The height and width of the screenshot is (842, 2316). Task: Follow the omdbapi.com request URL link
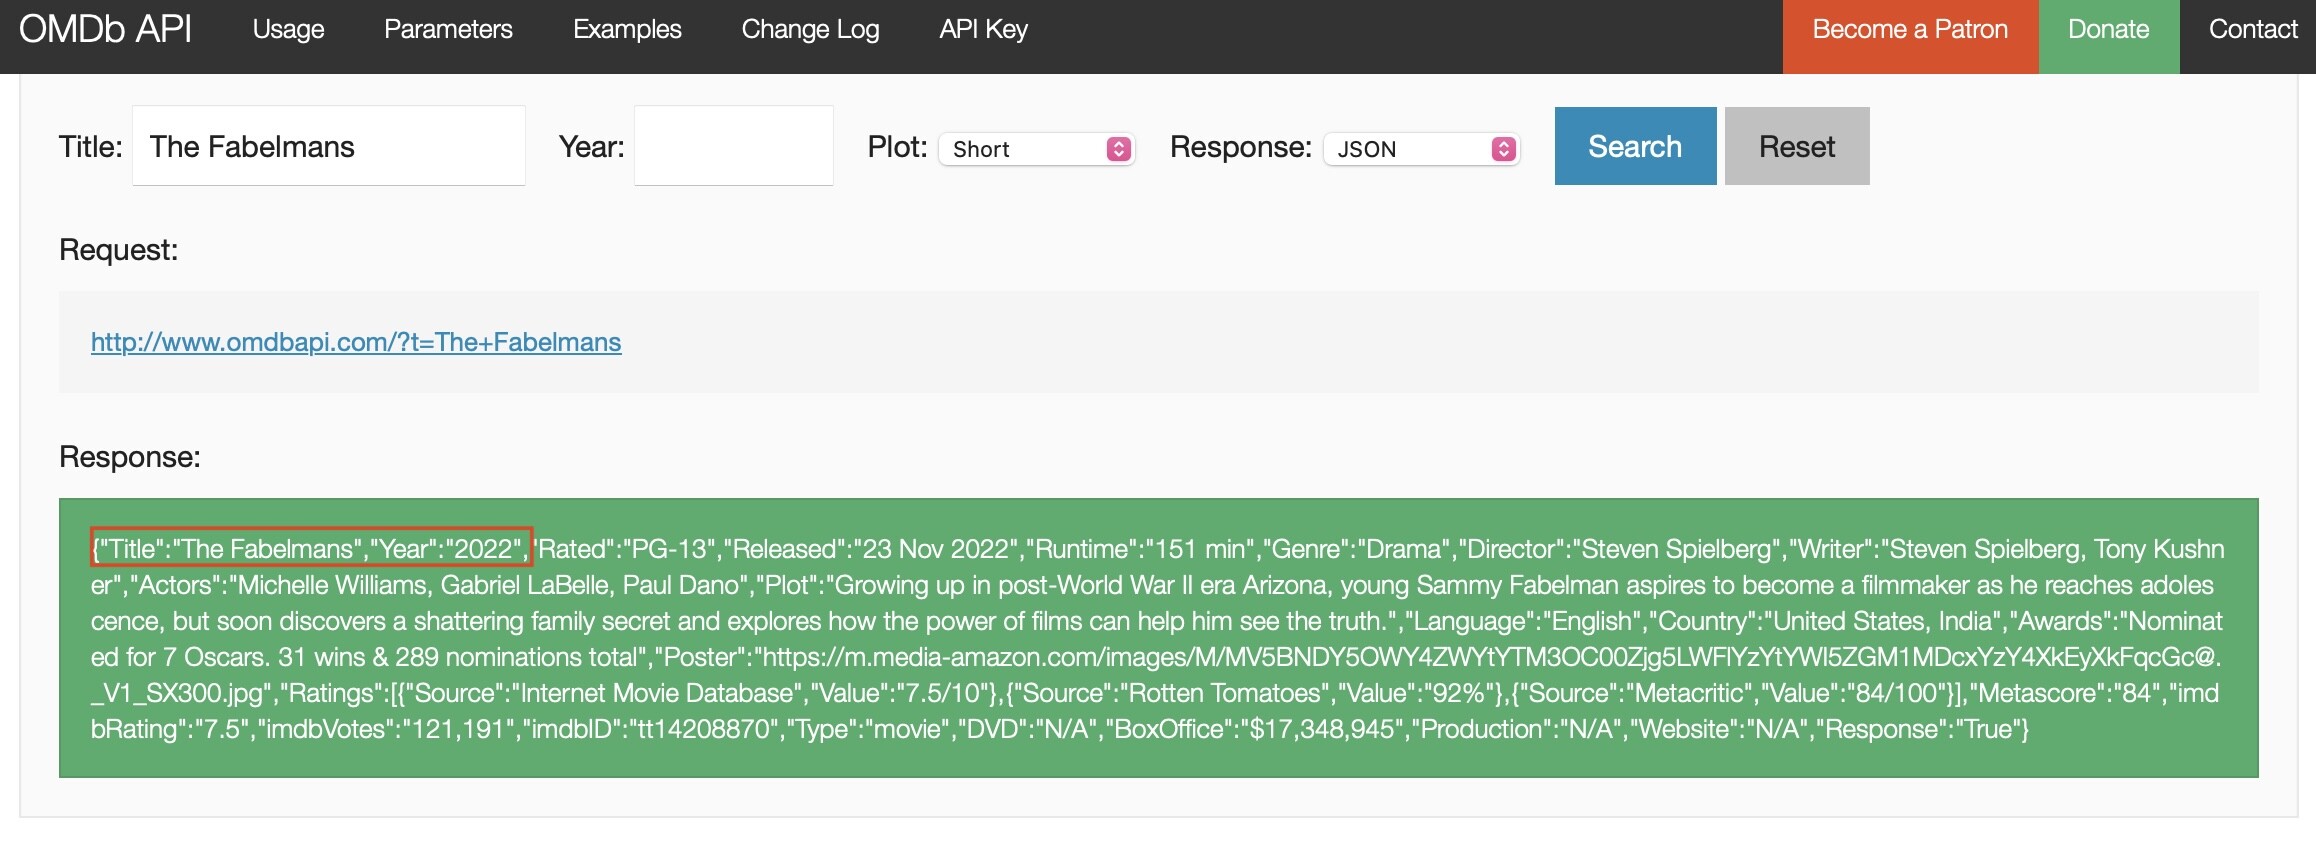[356, 342]
